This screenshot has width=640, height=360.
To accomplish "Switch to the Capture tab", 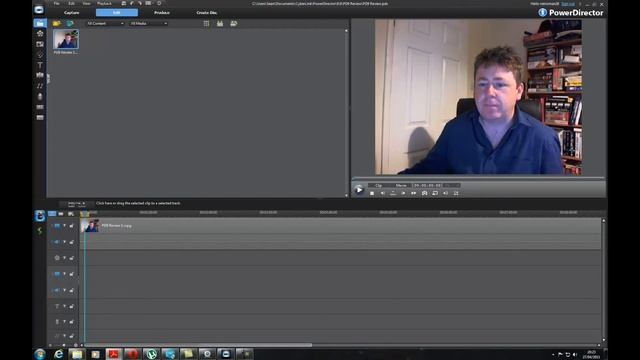I will point(72,13).
